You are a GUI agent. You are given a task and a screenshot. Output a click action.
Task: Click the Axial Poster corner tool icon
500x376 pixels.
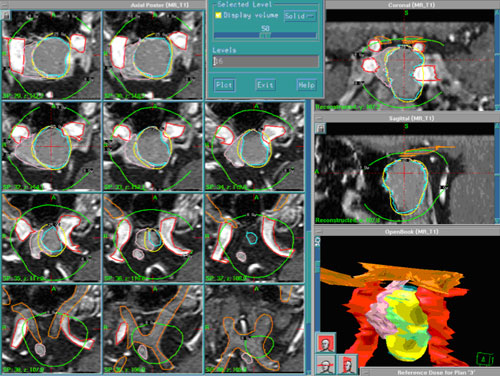click(6, 15)
